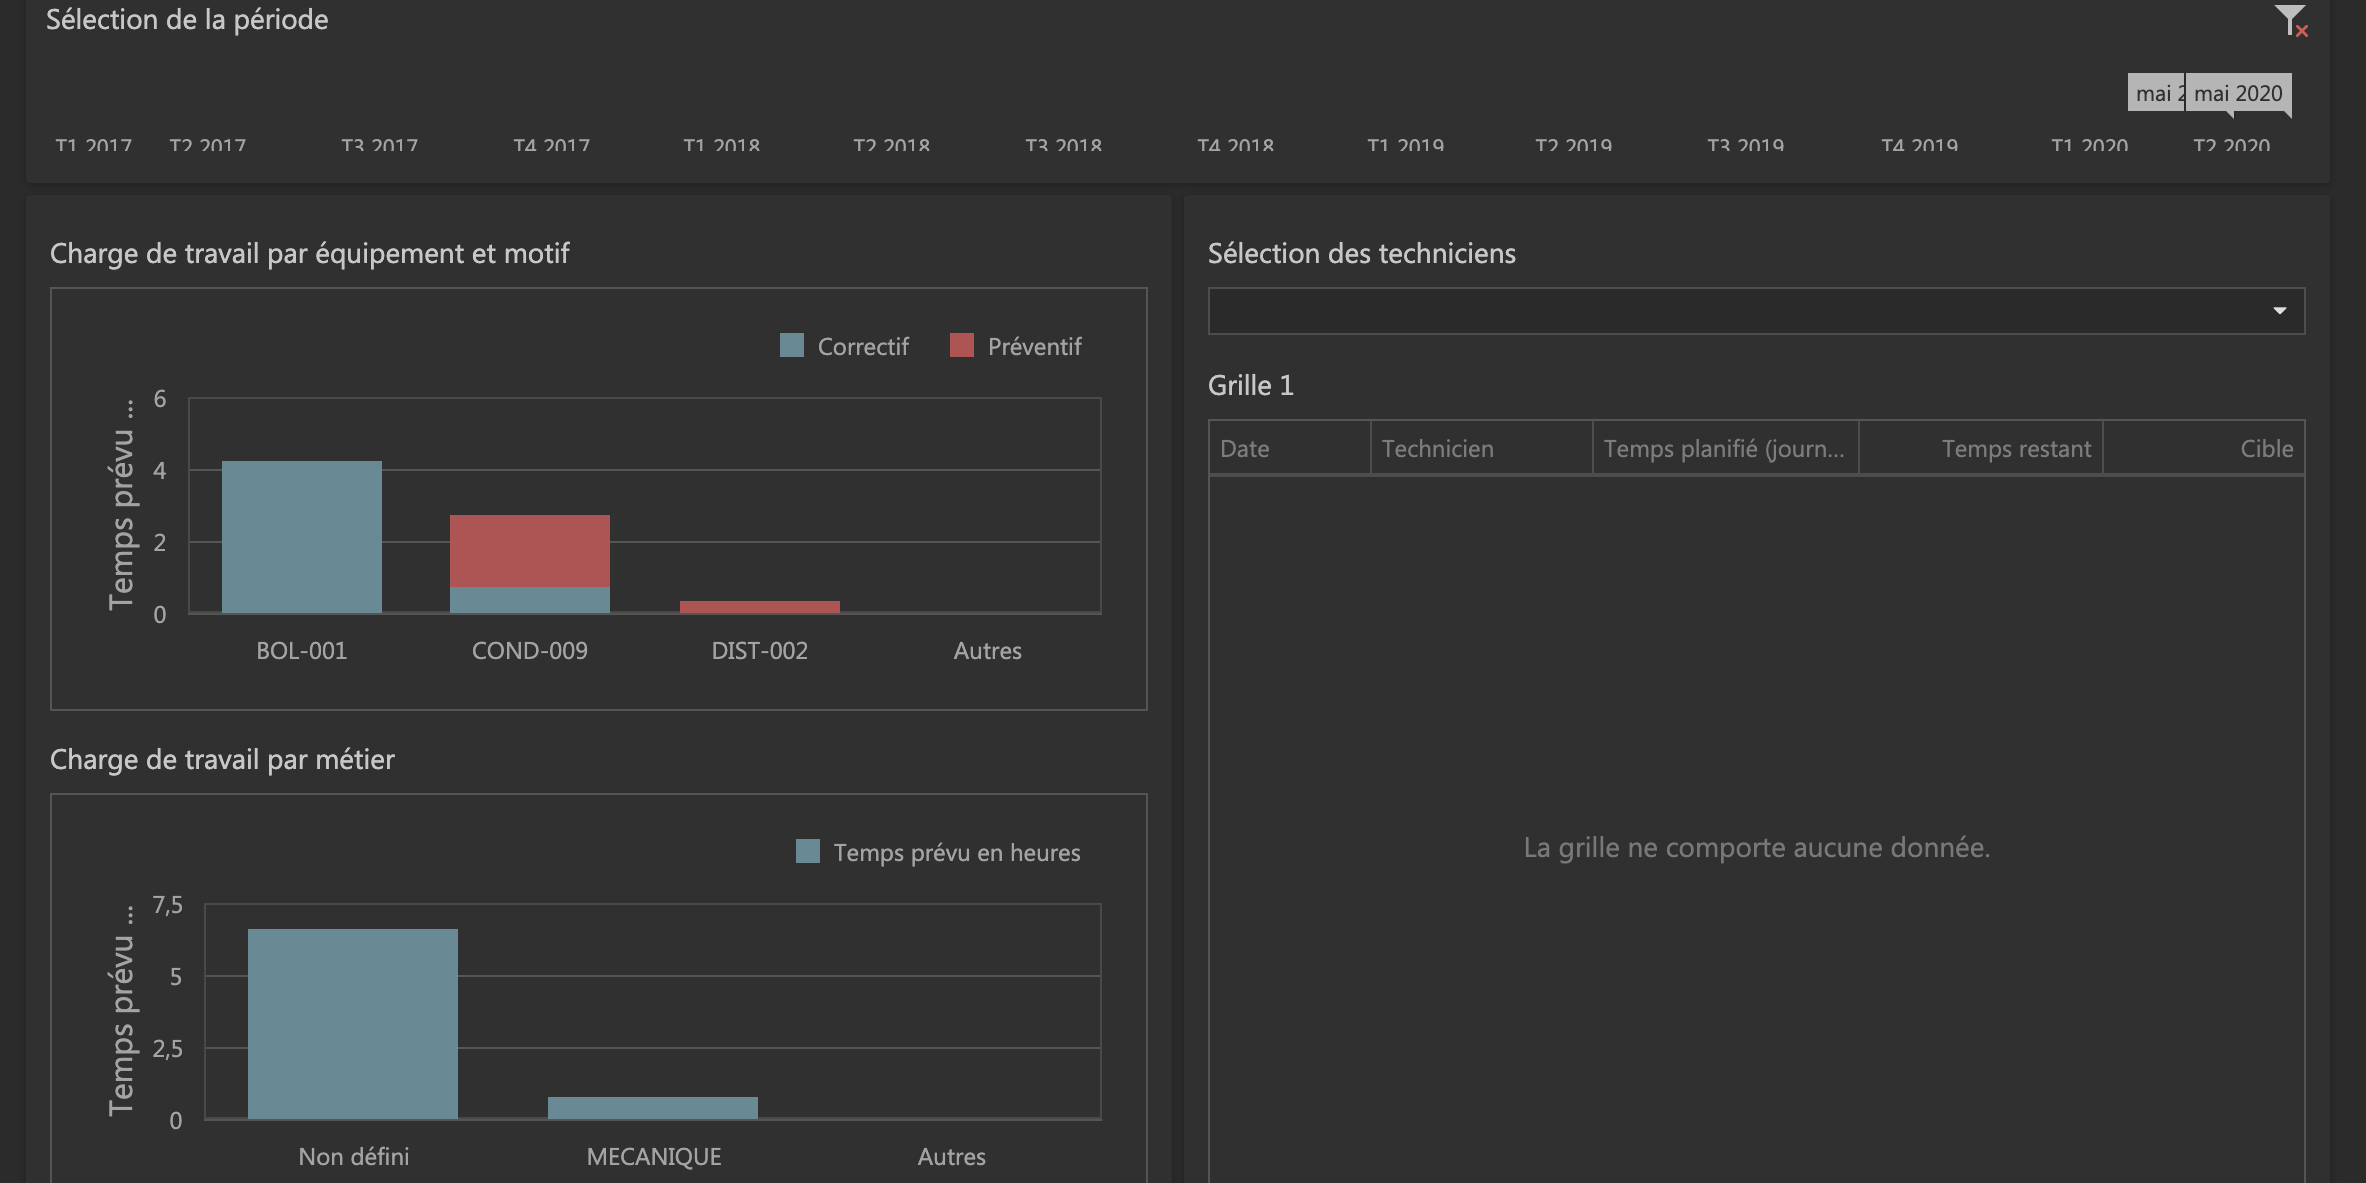Viewport: 2366px width, 1183px height.
Task: Click the 'Grille 1' heading
Action: click(1251, 385)
